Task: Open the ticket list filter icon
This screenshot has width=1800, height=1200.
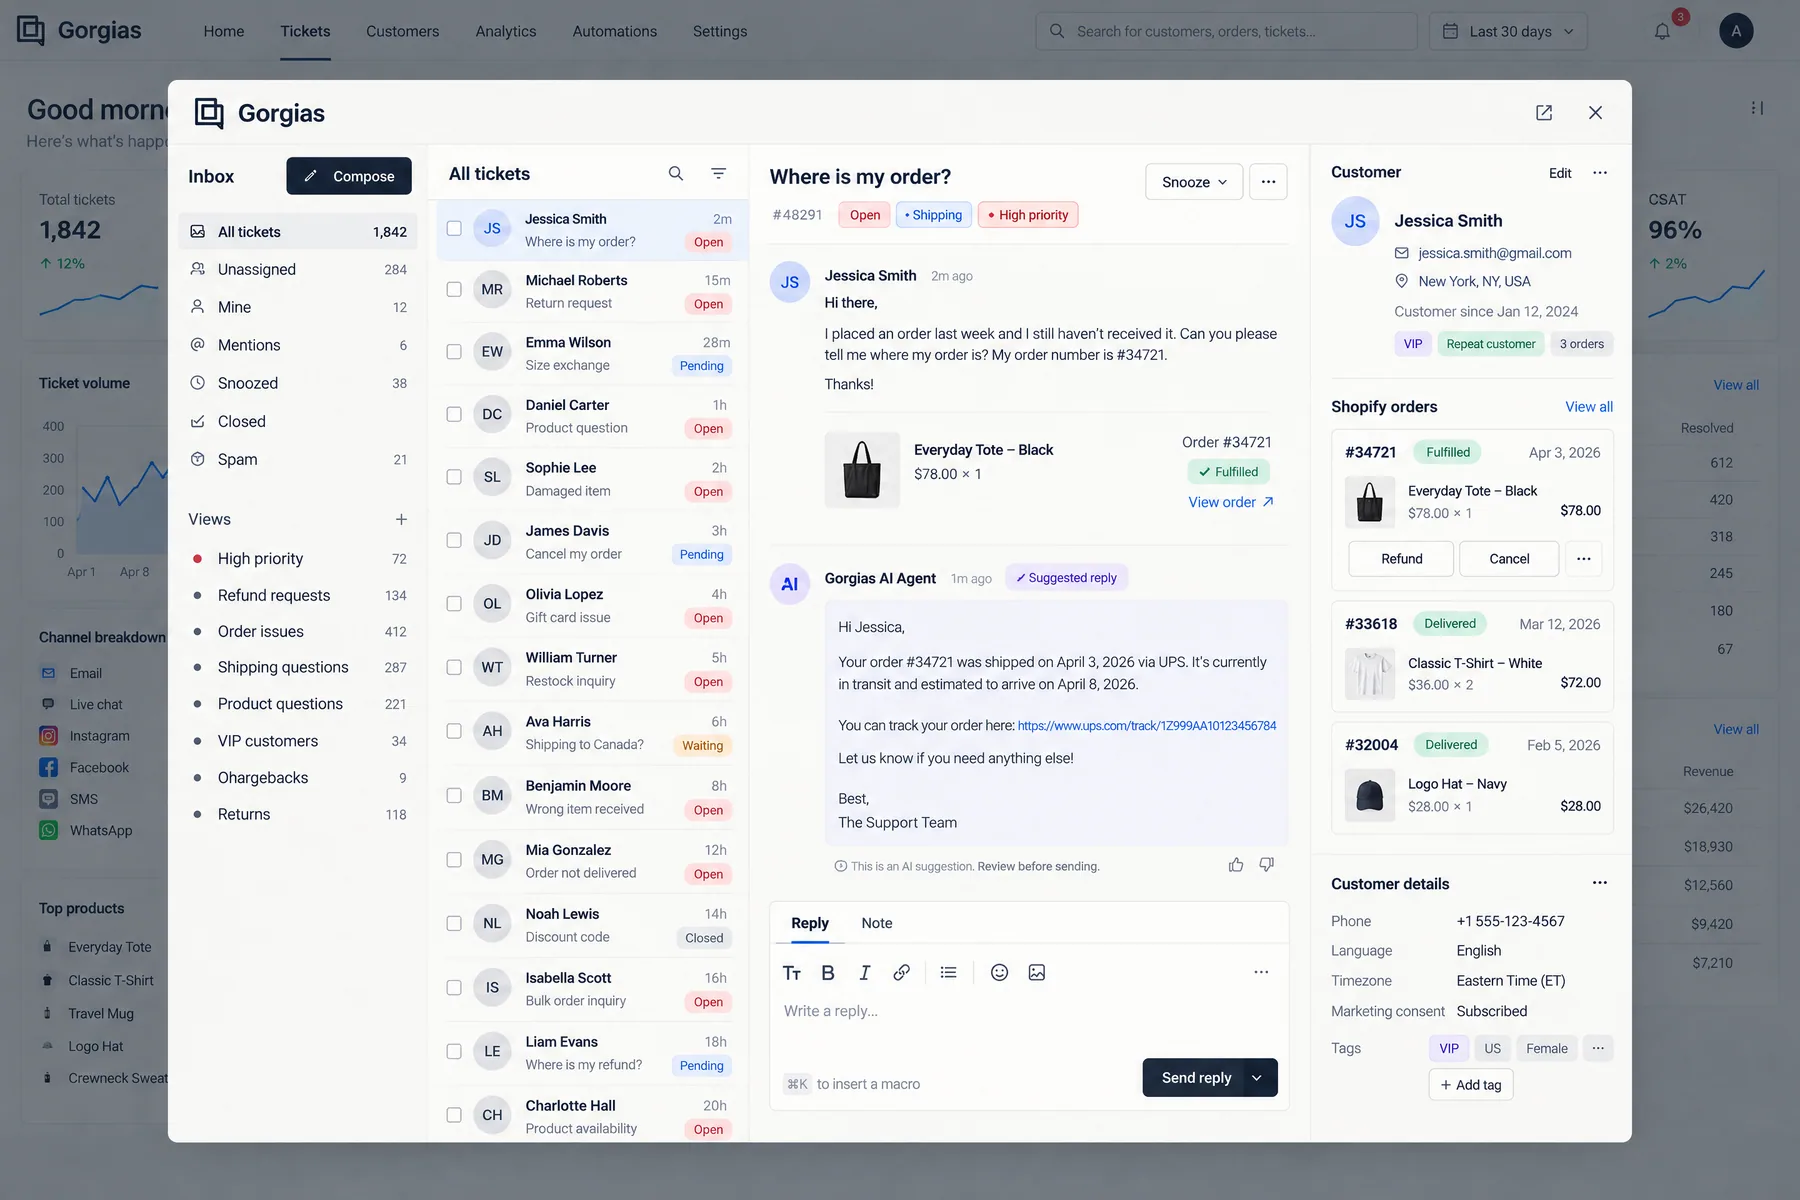Action: click(718, 174)
